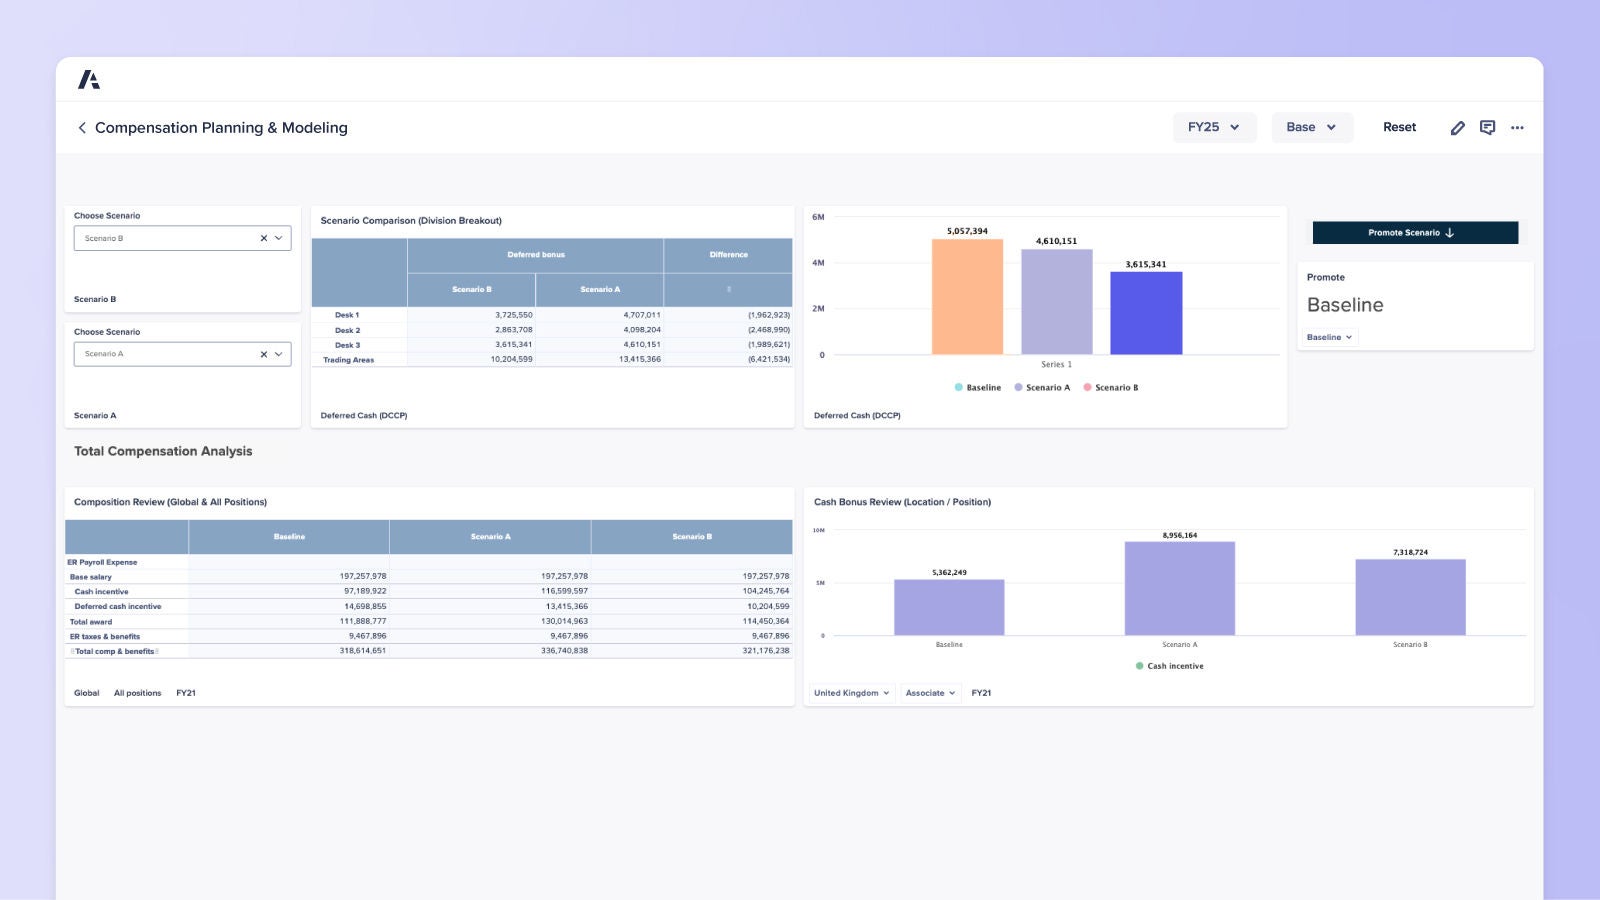
Task: Click the sort icon in the Difference column header
Action: point(728,289)
